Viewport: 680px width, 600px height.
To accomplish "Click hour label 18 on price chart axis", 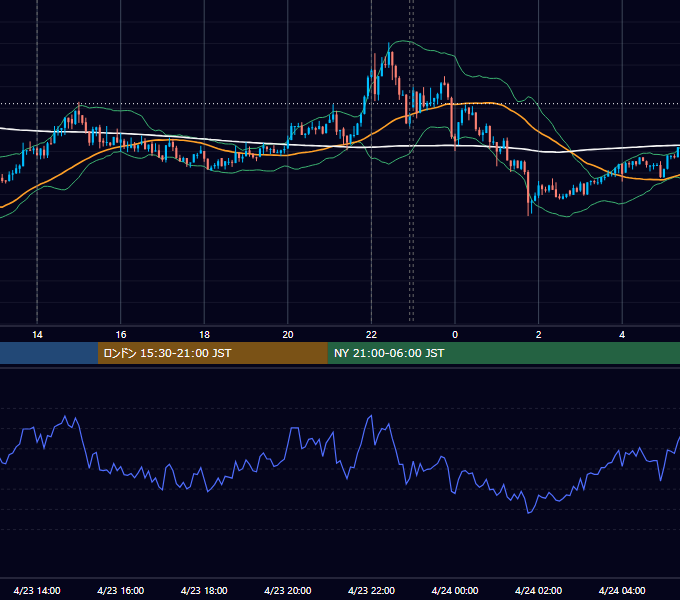I will click(x=204, y=335).
